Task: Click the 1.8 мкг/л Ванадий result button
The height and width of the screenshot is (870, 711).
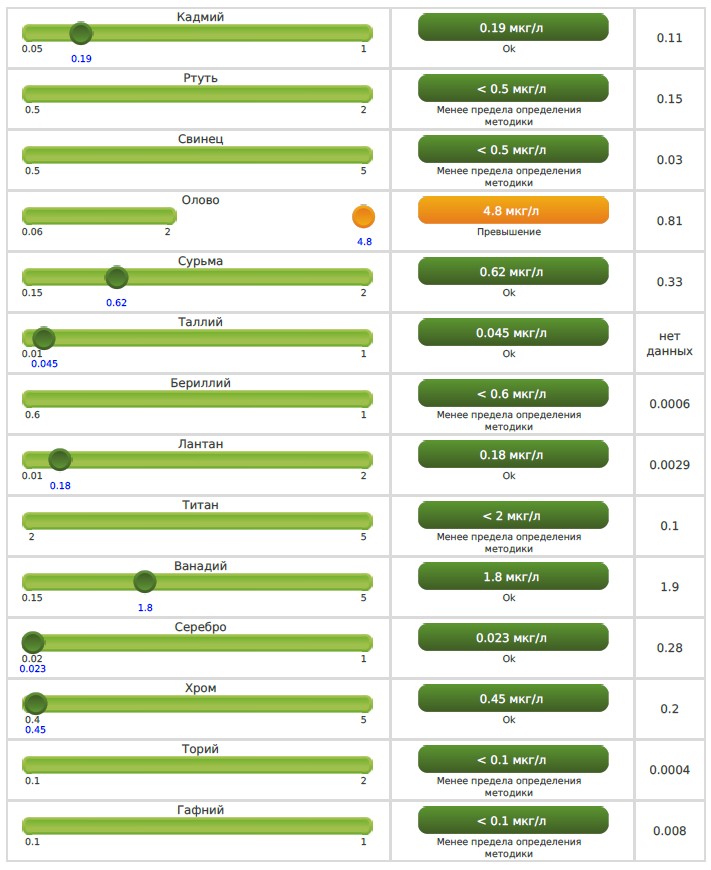Action: (513, 577)
